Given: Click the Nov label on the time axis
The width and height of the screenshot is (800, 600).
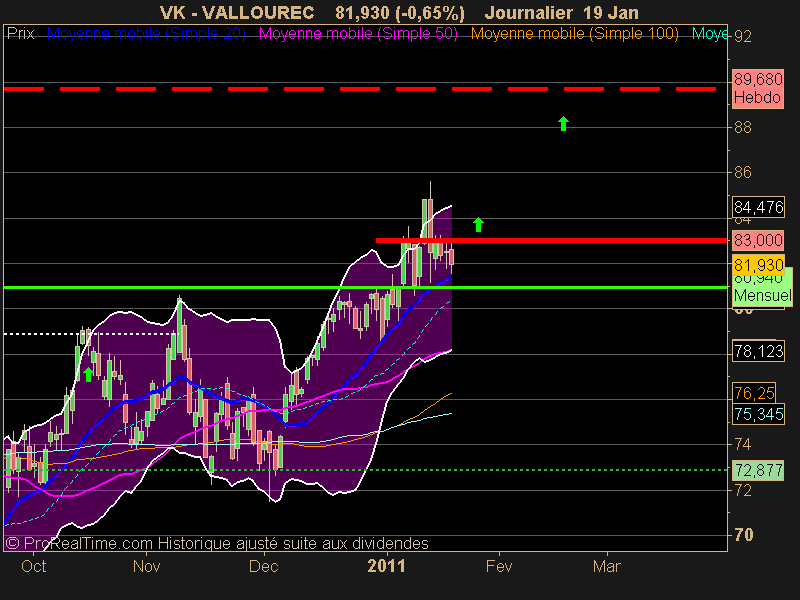Looking at the screenshot, I should (x=146, y=566).
